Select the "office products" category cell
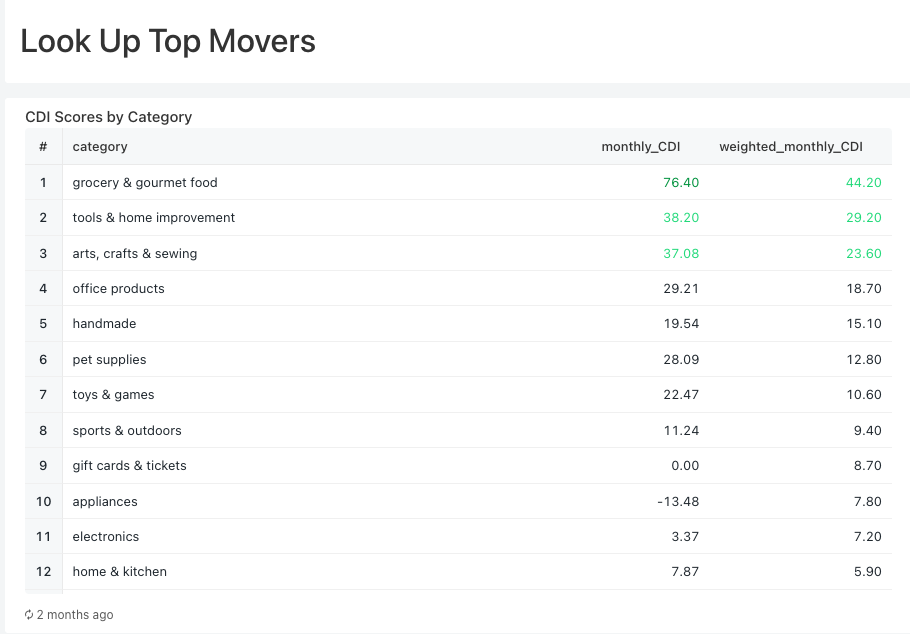Viewport: 910px width, 634px height. click(118, 289)
